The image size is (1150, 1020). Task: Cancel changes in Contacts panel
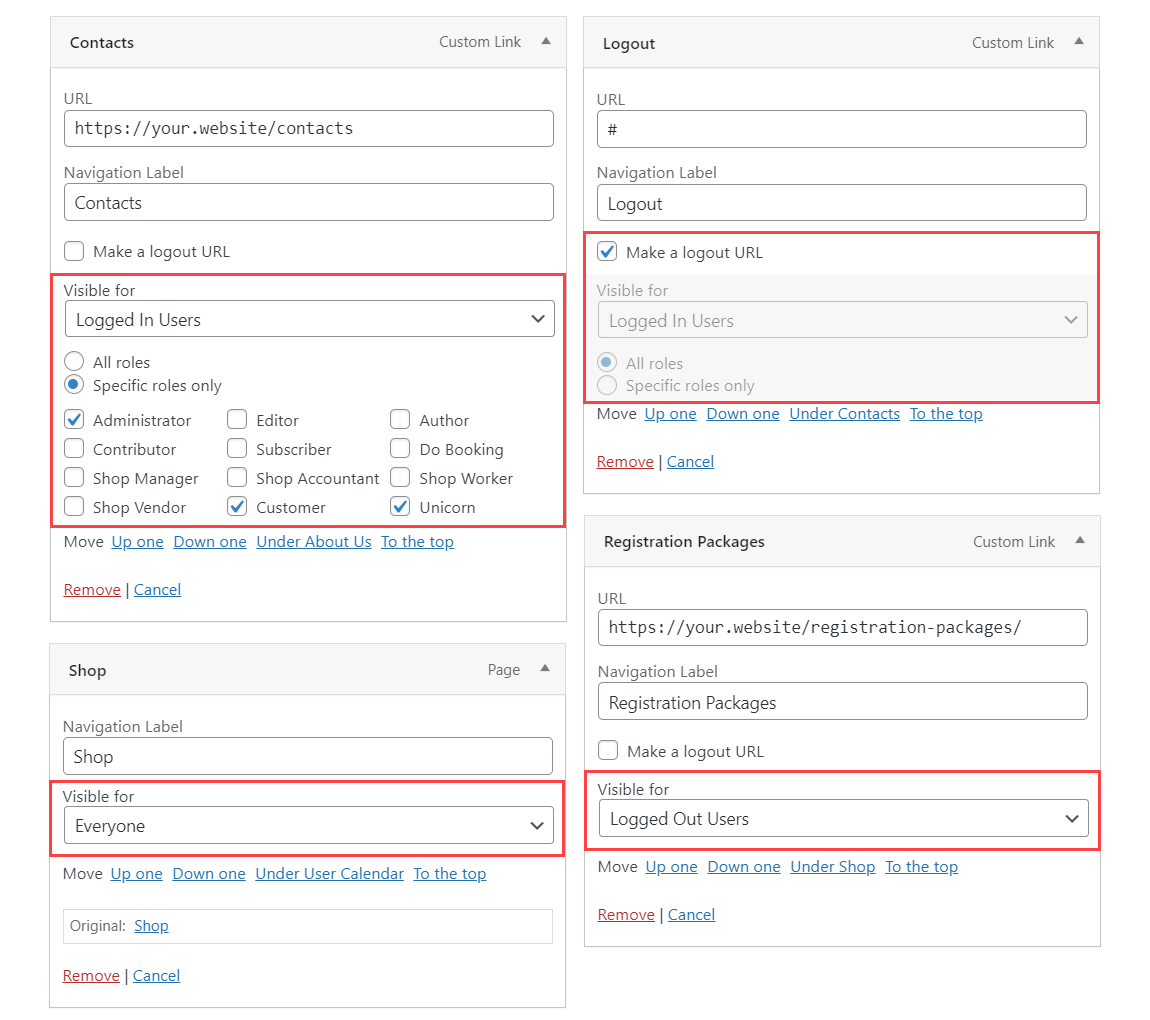tap(157, 590)
